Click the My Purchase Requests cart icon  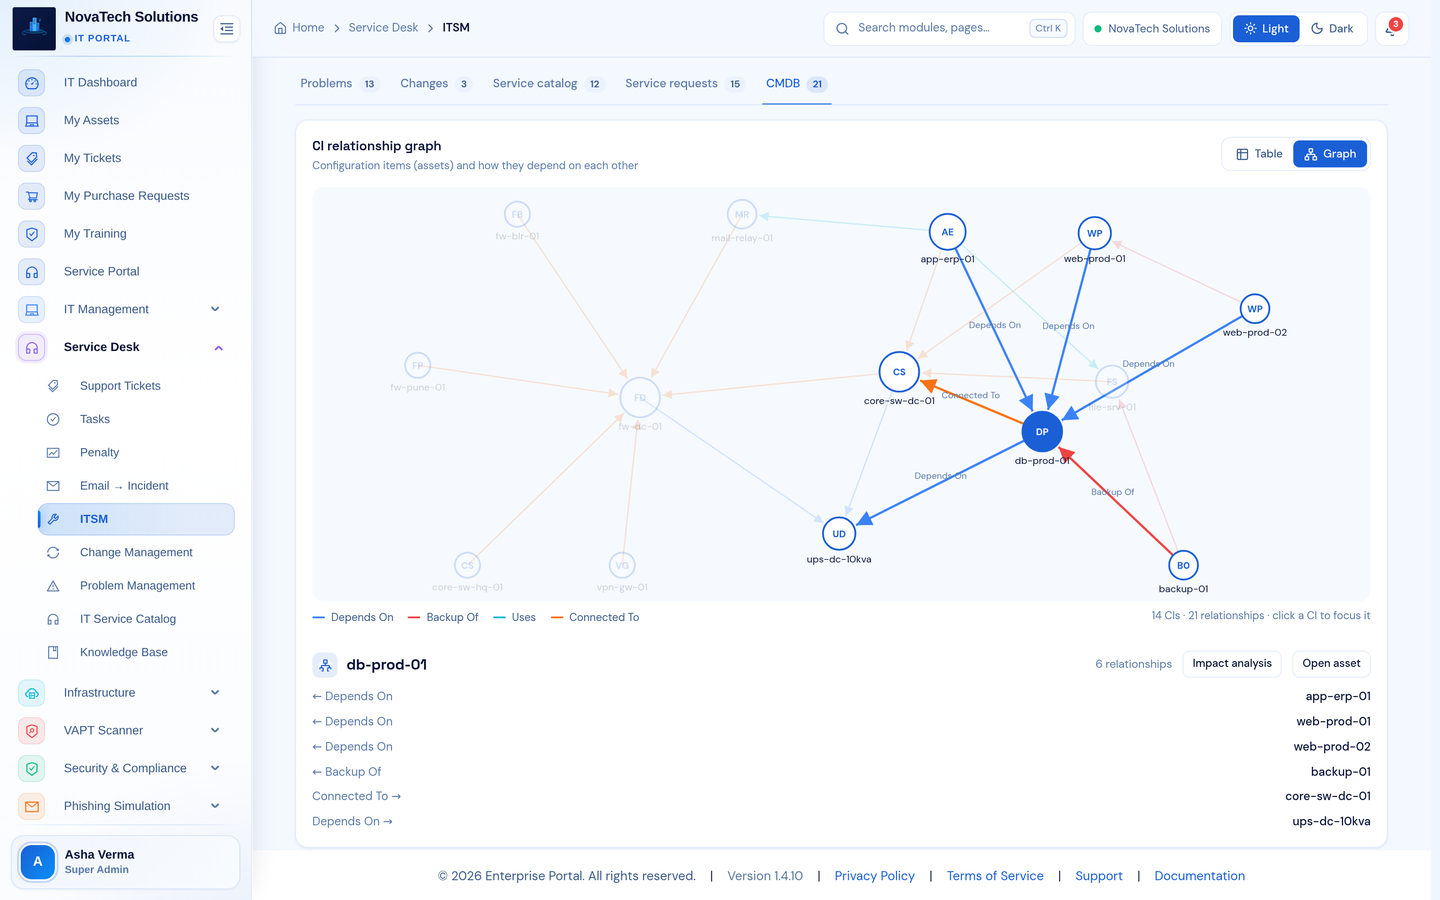(32, 196)
